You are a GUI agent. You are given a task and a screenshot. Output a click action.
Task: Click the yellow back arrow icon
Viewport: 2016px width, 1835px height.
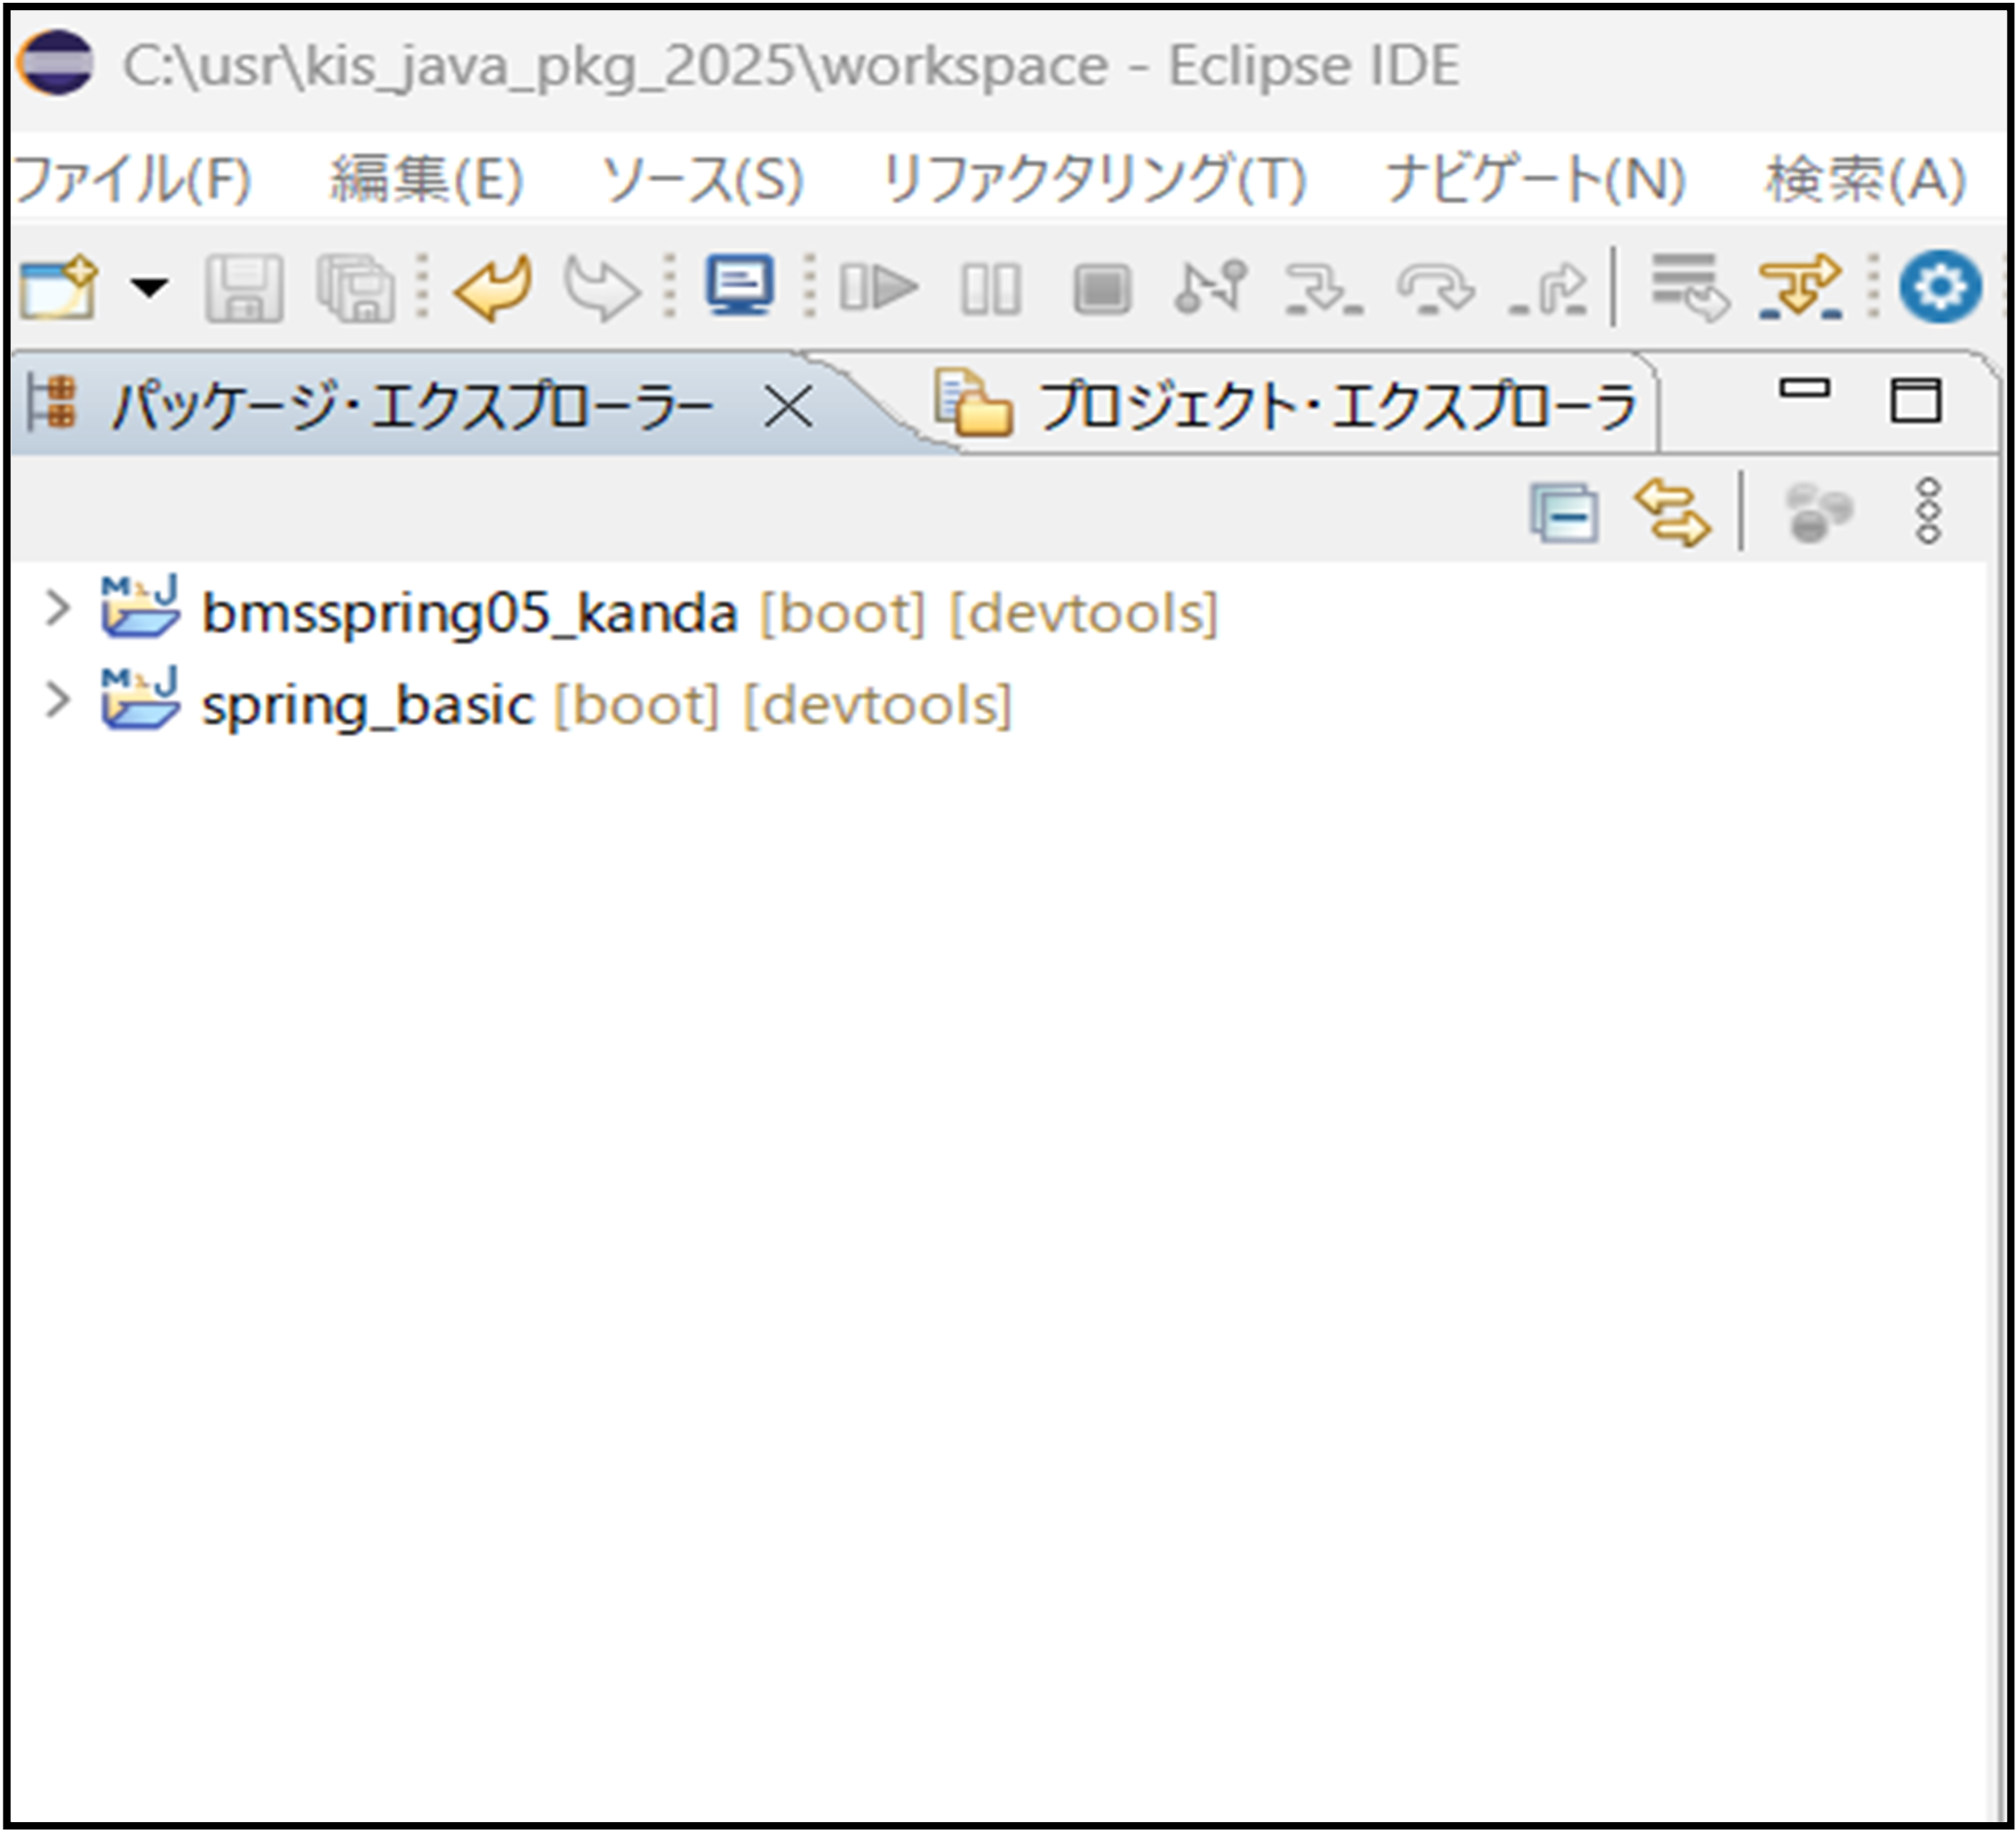click(493, 288)
